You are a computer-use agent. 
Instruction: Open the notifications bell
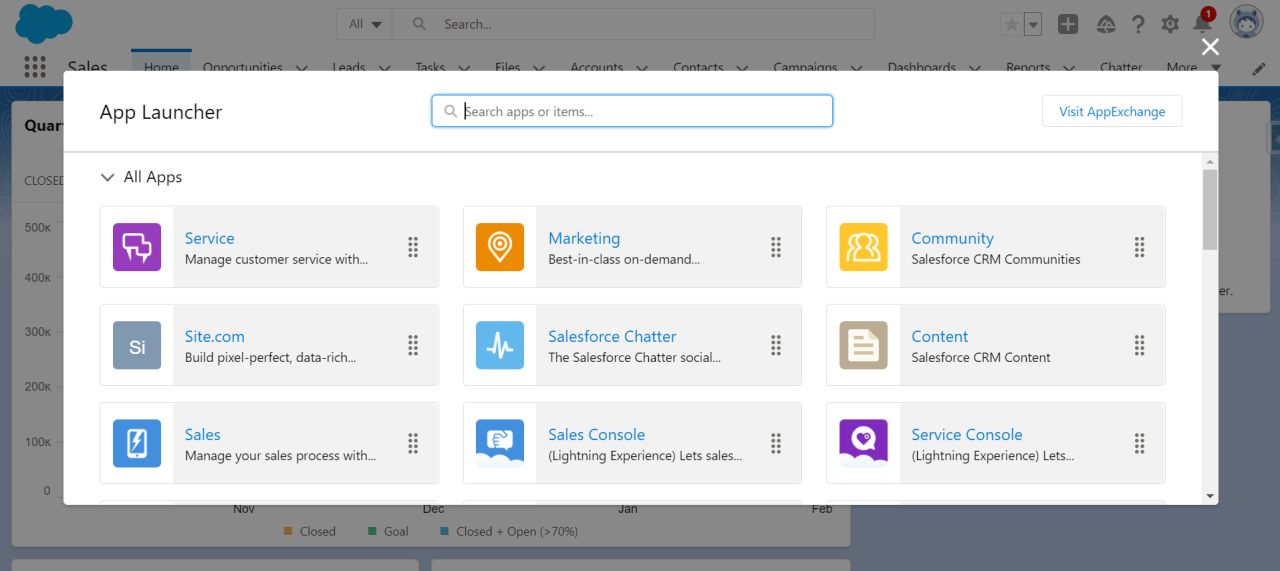tap(1203, 24)
